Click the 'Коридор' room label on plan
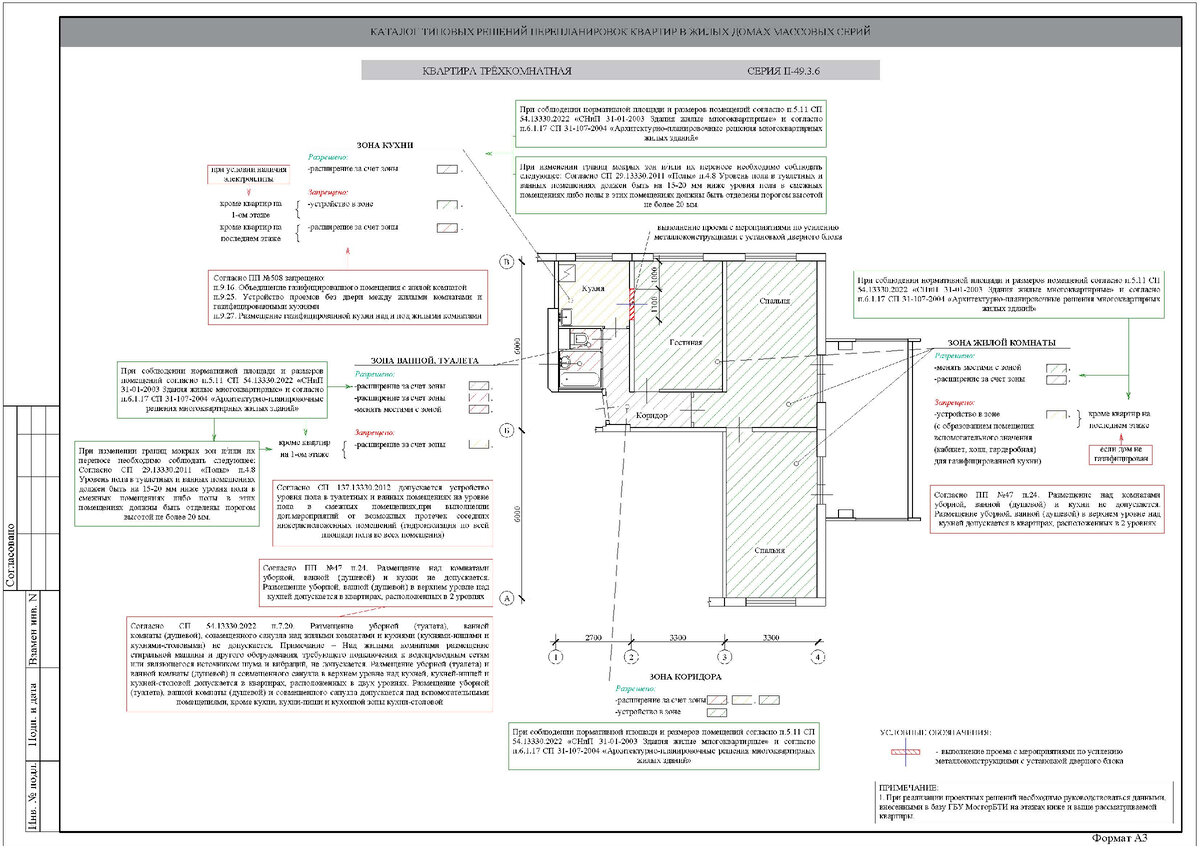Screen dimensions: 1200x848 (x=651, y=414)
